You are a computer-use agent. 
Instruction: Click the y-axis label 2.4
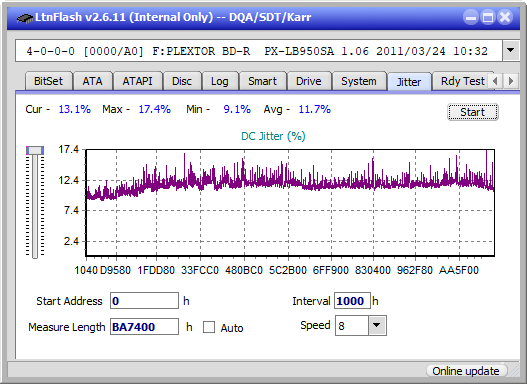71,241
